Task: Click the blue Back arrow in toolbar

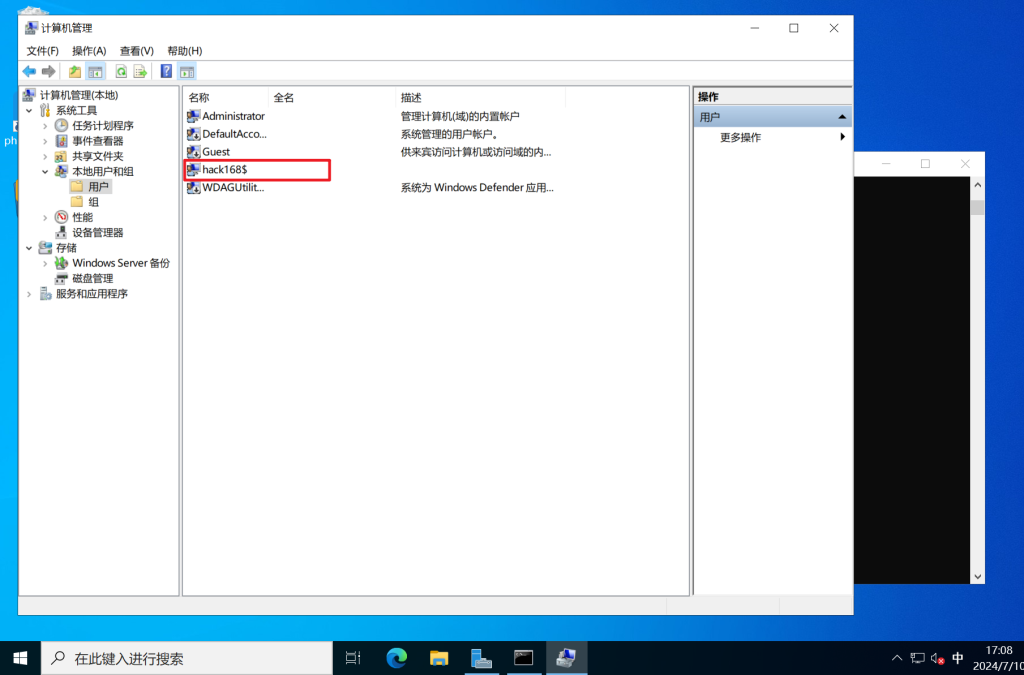Action: pyautogui.click(x=29, y=71)
